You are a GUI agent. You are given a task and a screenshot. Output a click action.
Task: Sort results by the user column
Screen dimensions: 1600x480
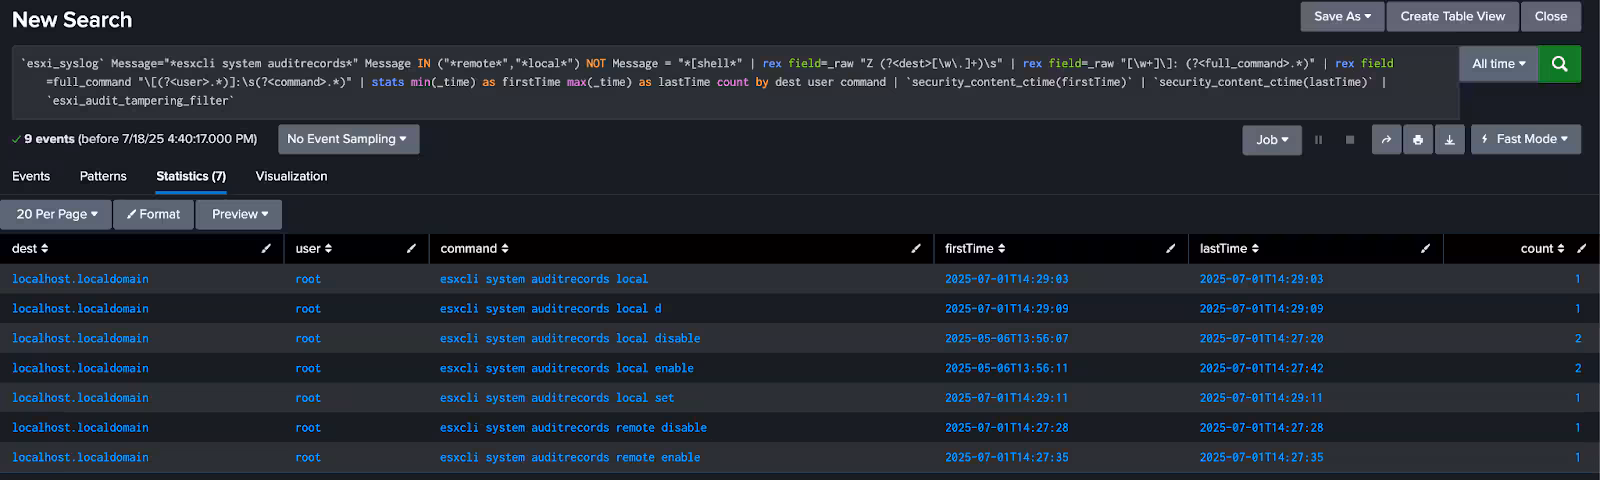click(313, 249)
